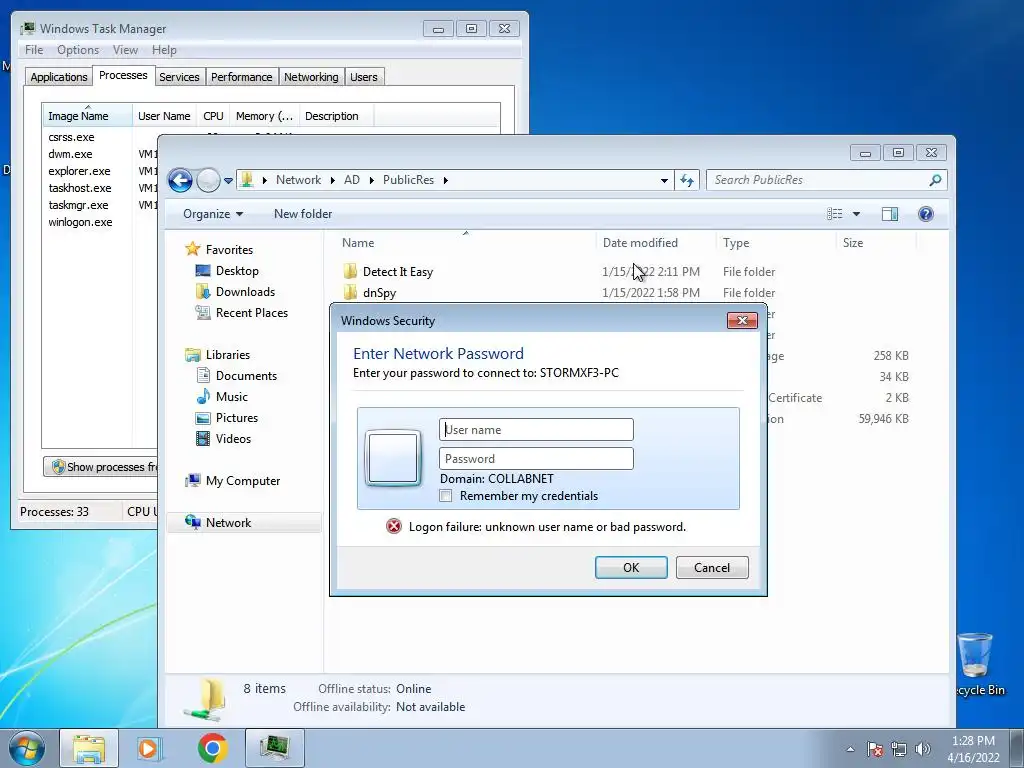1024x768 pixels.
Task: Click the Password field
Action: pyautogui.click(x=536, y=458)
